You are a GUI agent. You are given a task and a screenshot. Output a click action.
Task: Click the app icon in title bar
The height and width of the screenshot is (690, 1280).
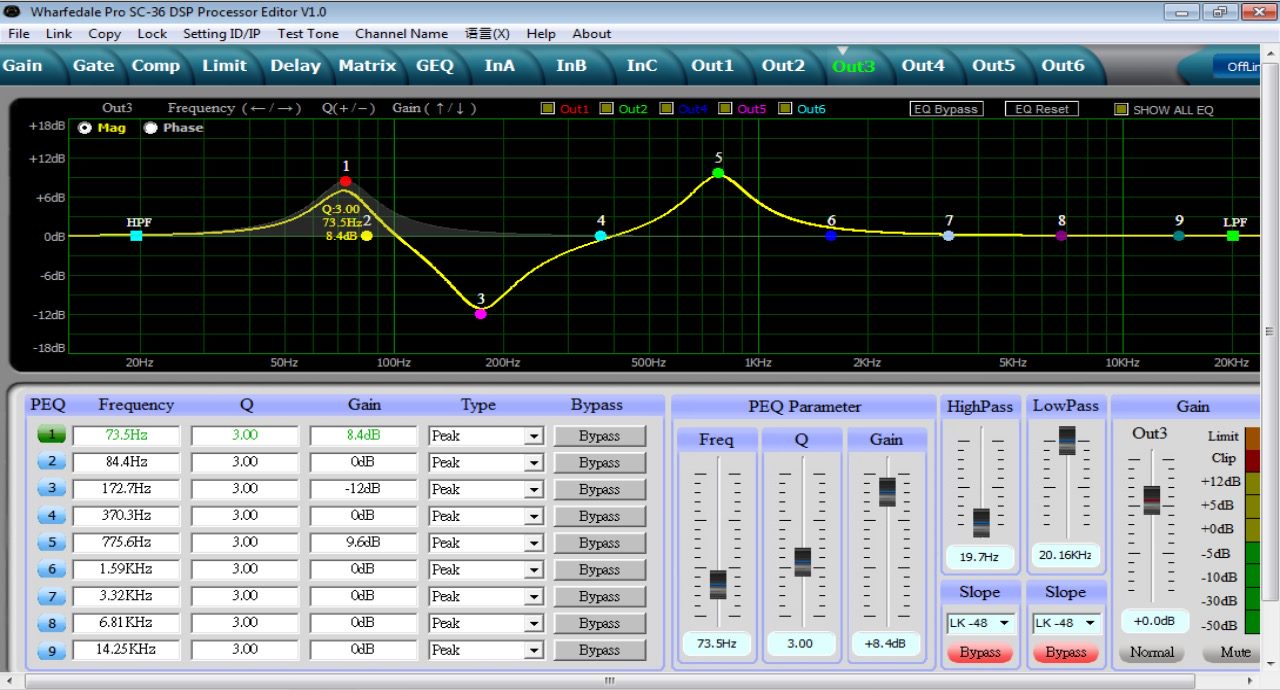pos(13,11)
